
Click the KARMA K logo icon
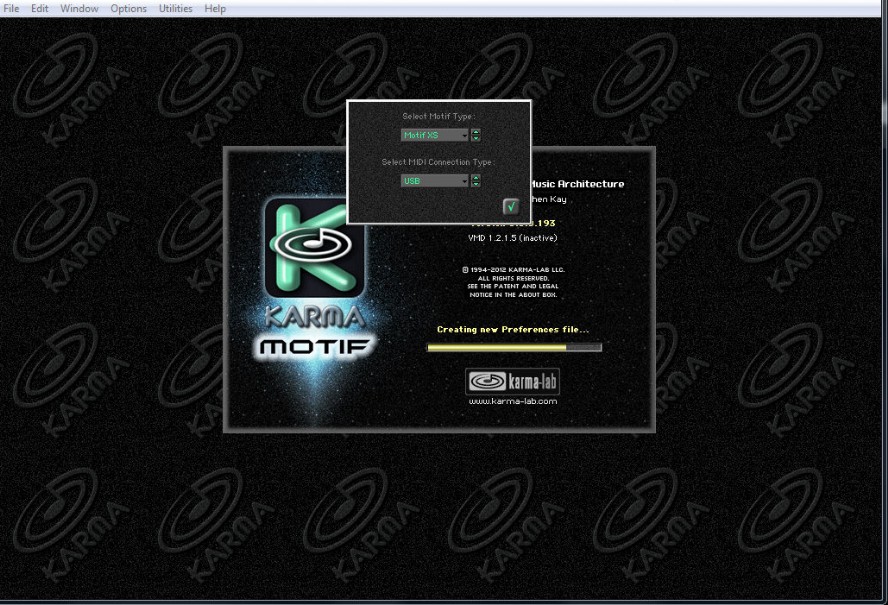[x=314, y=246]
